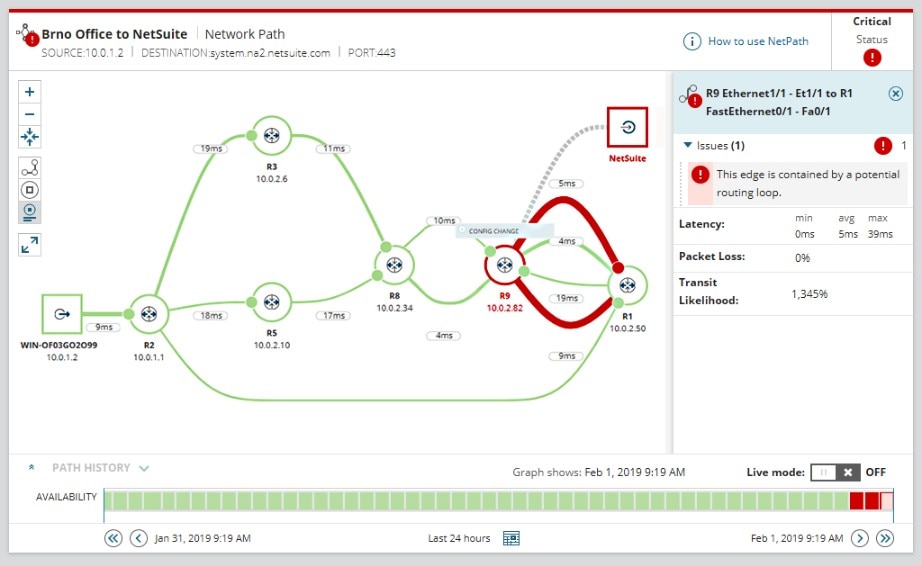Click the edge icon in details panel header
Image resolution: width=922 pixels, height=566 pixels.
(x=690, y=96)
